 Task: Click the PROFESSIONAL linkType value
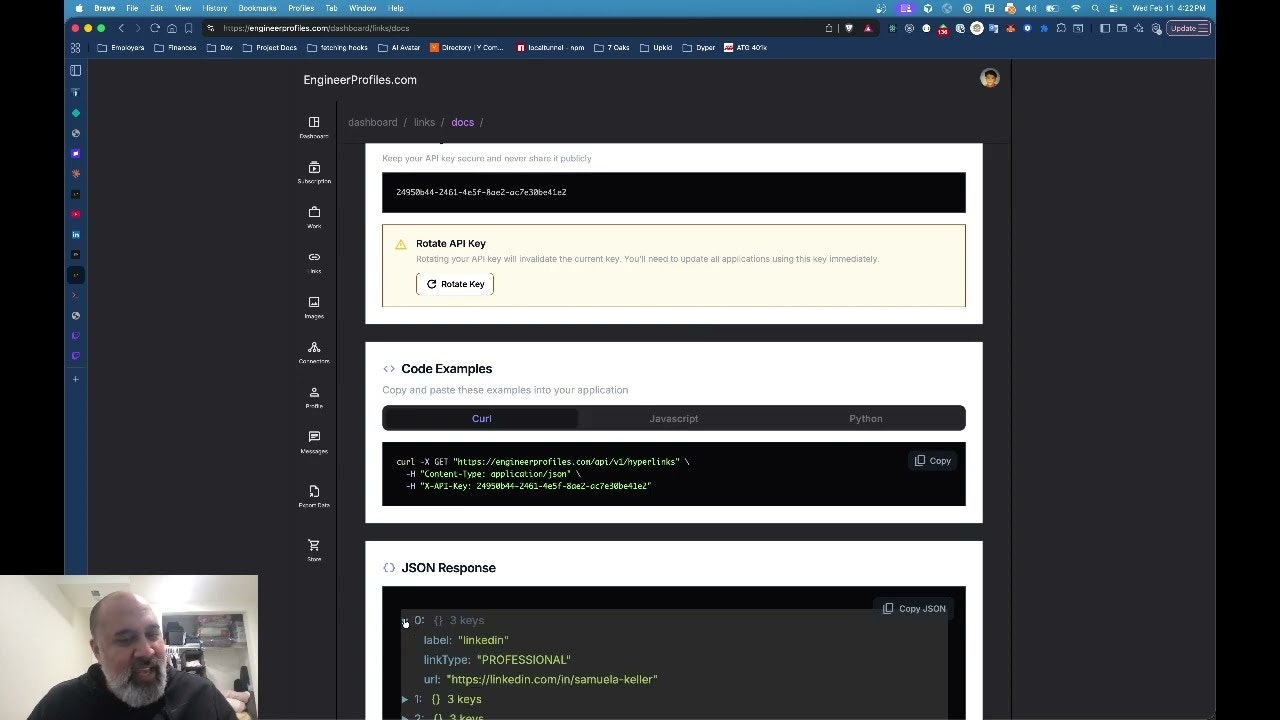[x=524, y=660]
